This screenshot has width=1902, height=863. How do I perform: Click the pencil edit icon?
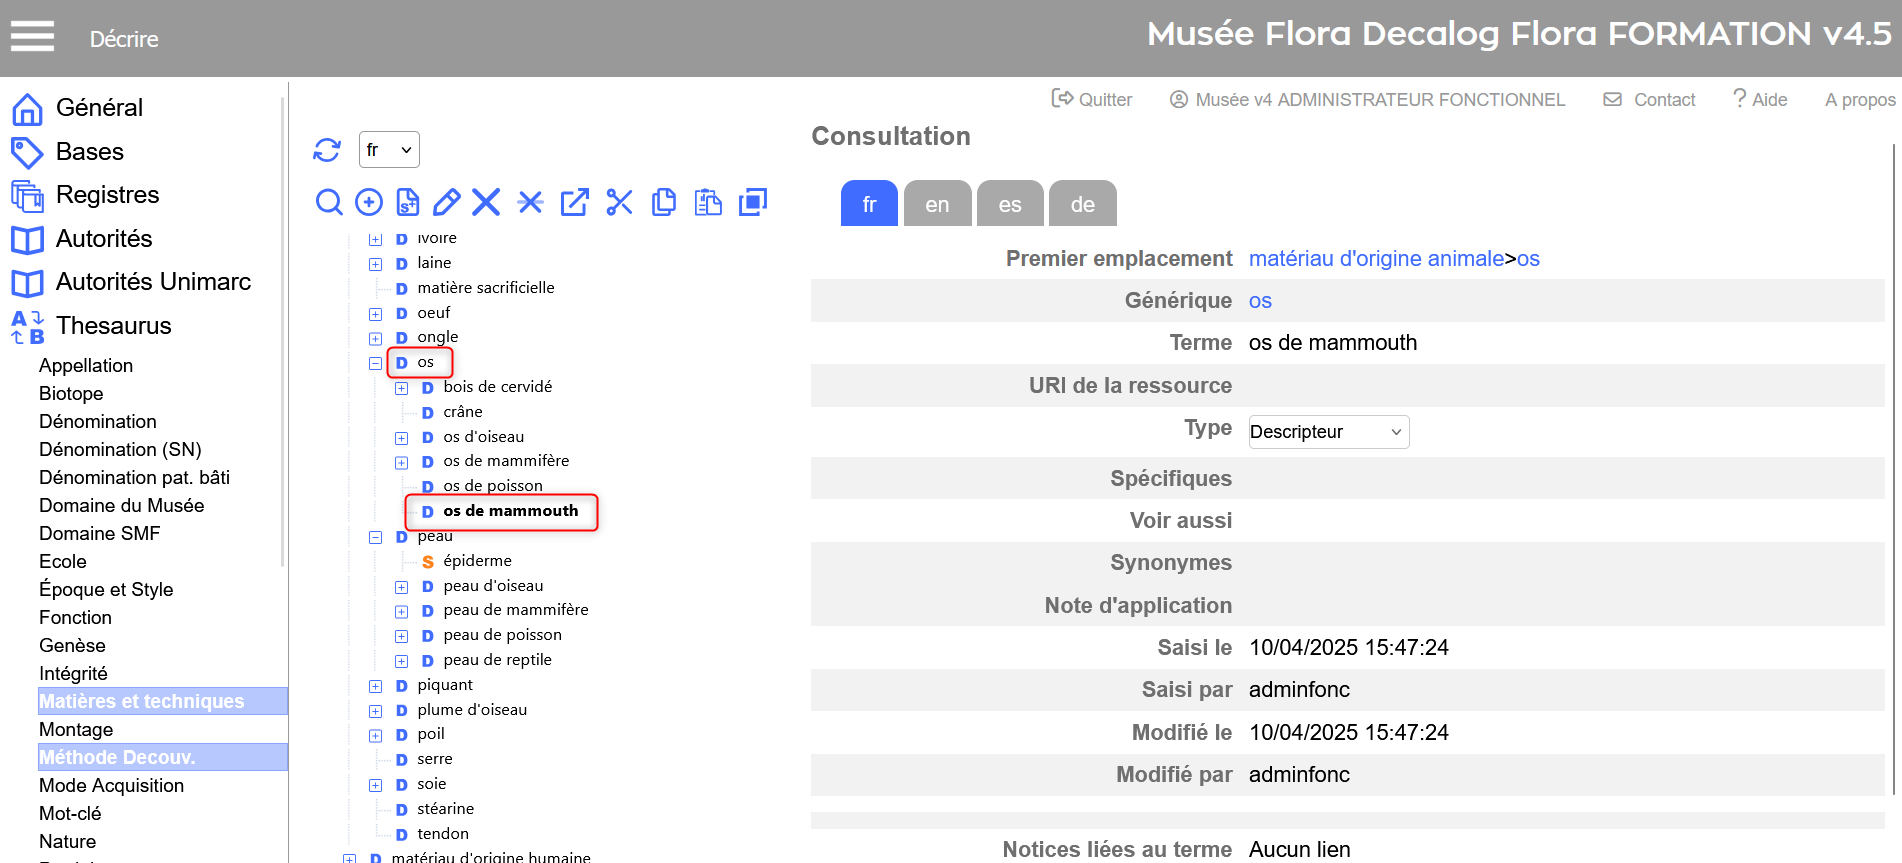(x=446, y=202)
